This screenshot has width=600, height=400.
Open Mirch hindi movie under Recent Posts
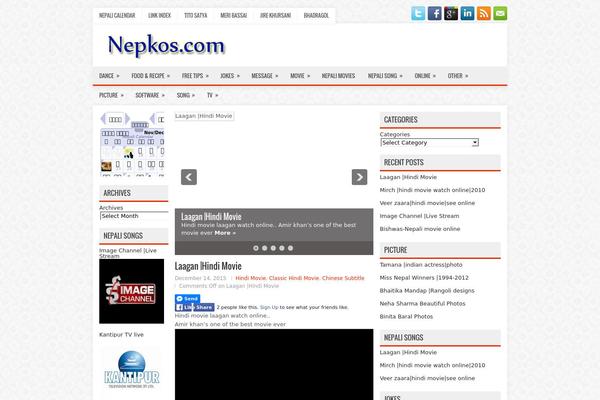pos(432,190)
